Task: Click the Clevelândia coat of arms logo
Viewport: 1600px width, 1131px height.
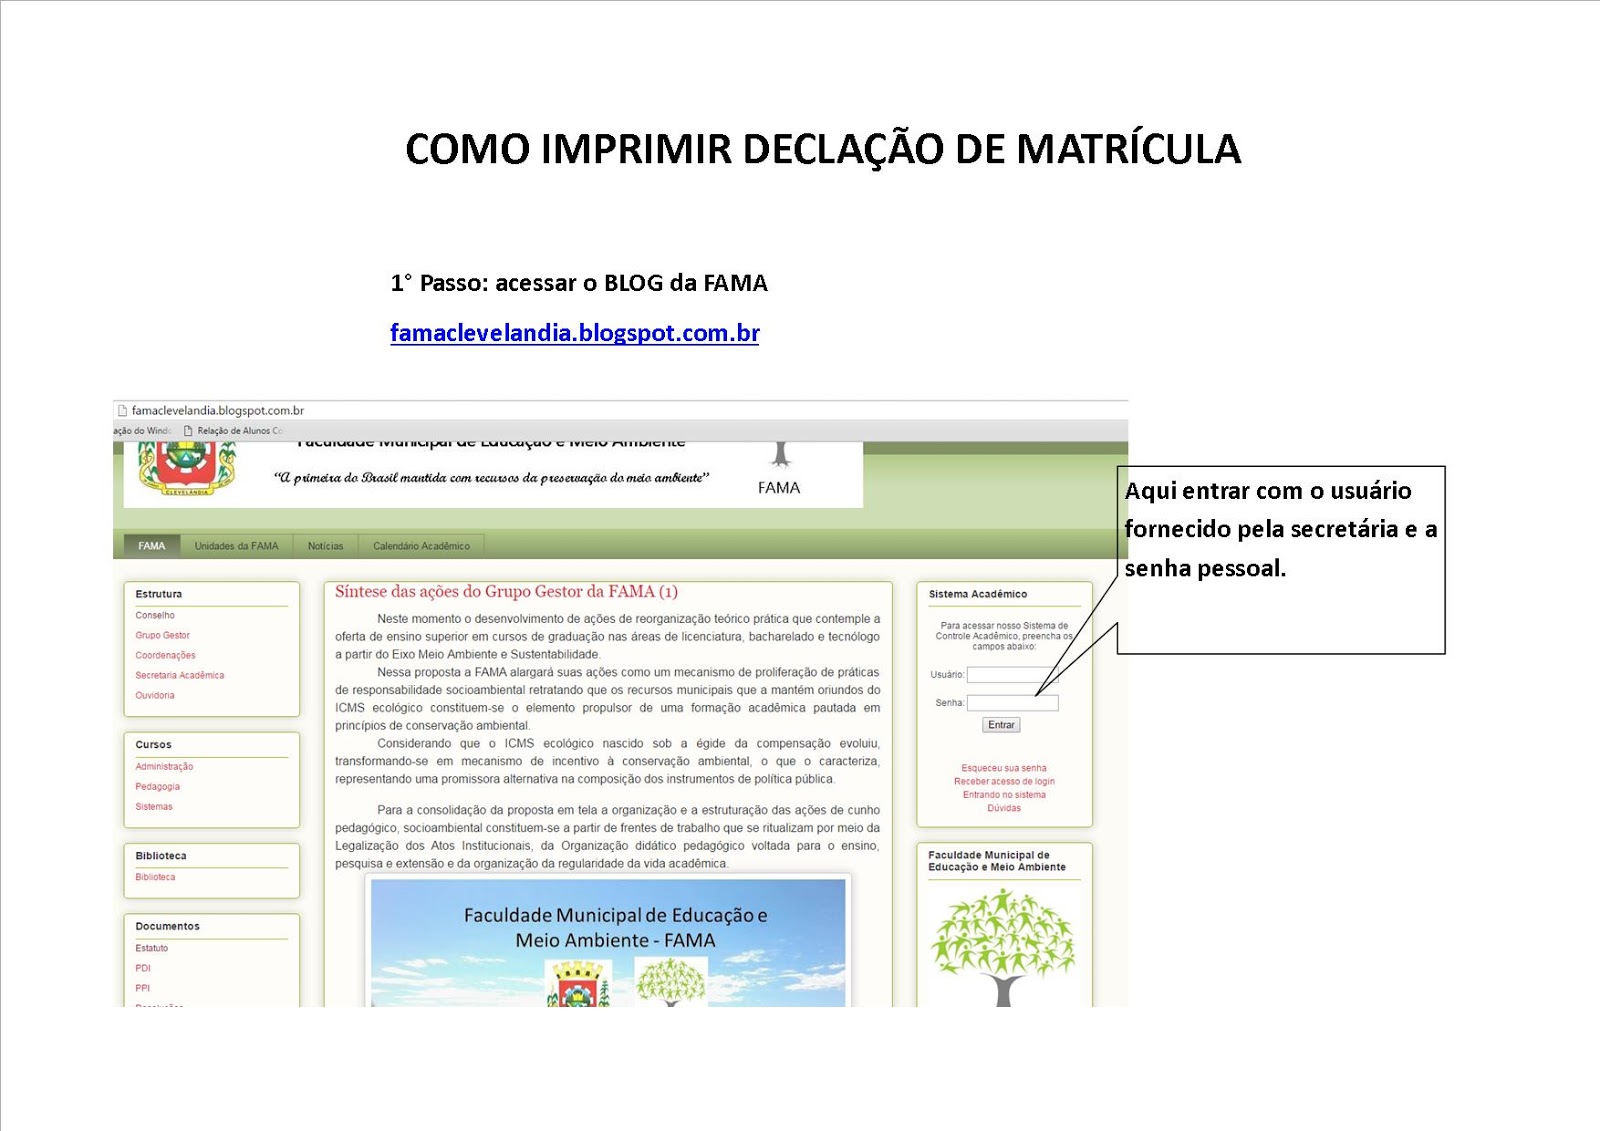Action: click(x=187, y=468)
